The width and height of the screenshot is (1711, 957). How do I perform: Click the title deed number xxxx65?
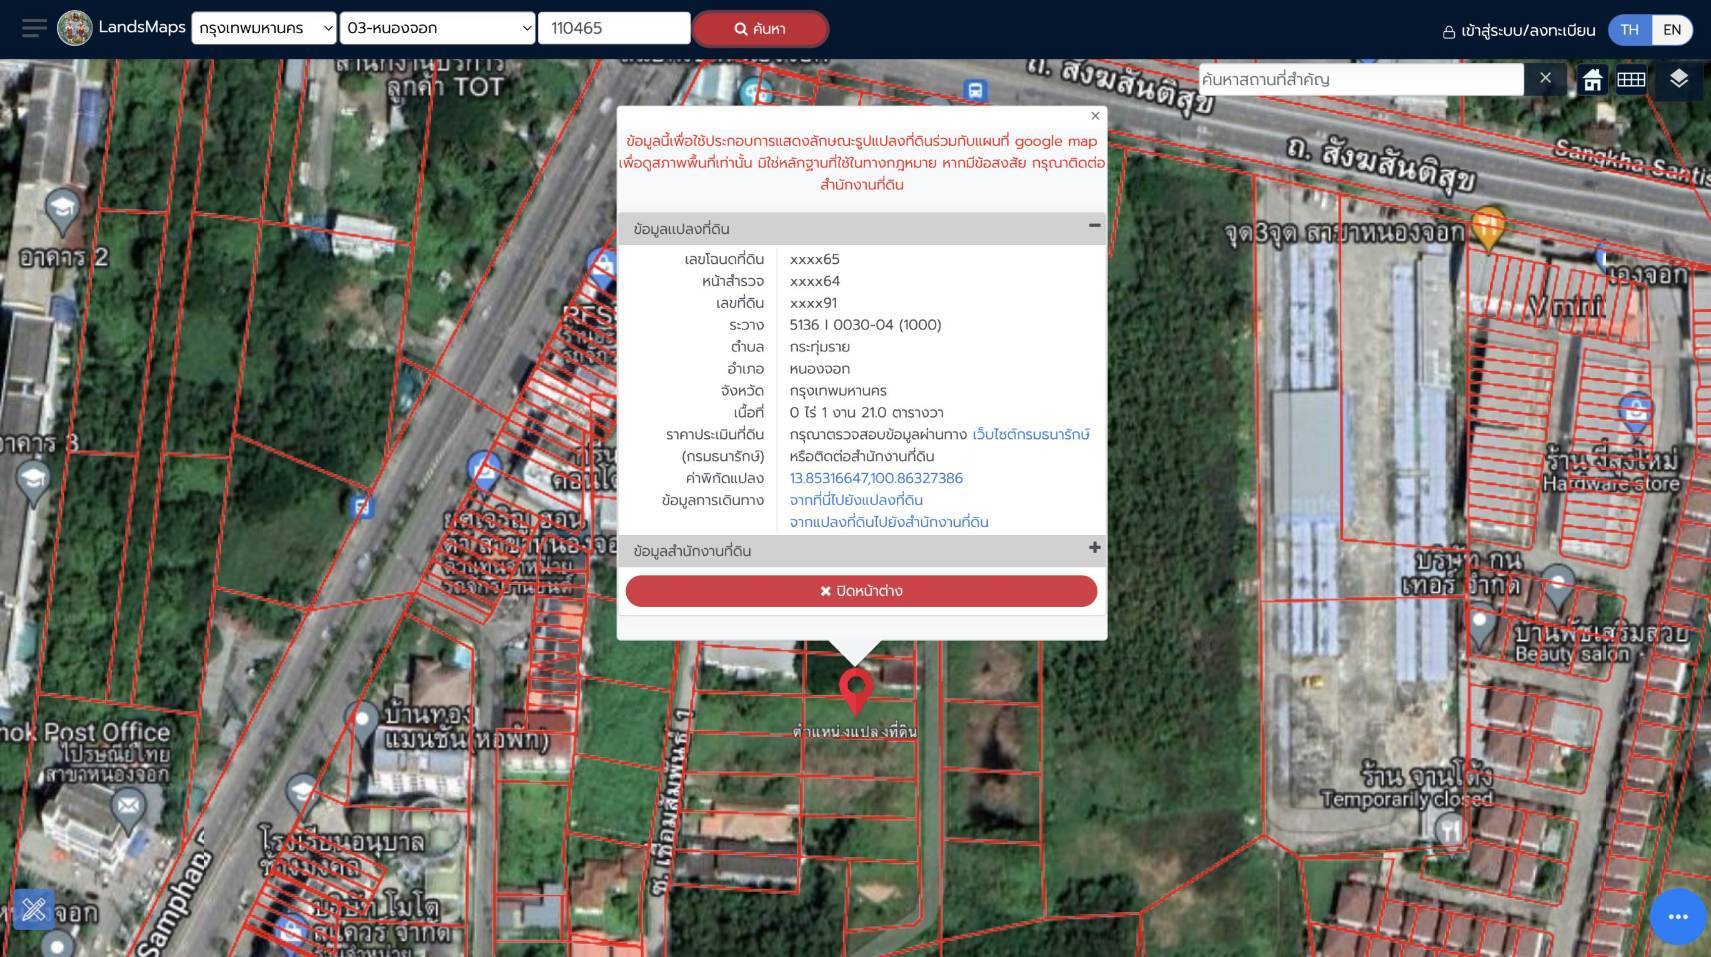814,259
